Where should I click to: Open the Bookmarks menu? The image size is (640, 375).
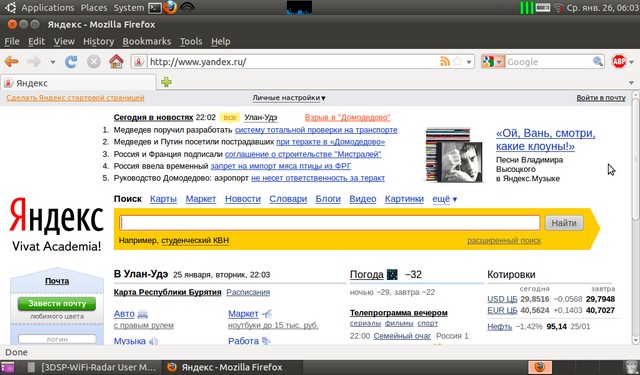[x=147, y=42]
